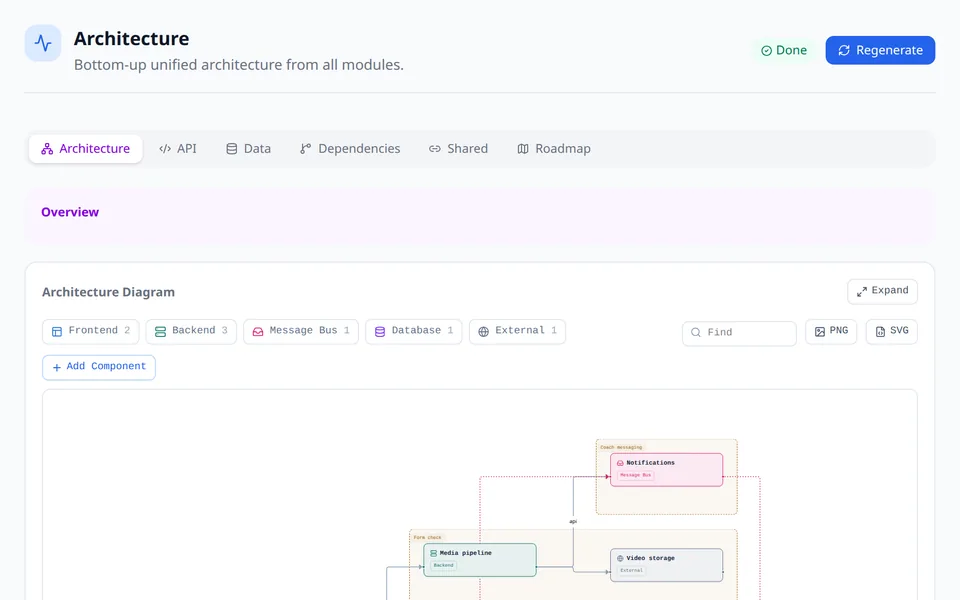Click the External tag on Video storage
Viewport: 960px width, 600px height.
(x=631, y=570)
